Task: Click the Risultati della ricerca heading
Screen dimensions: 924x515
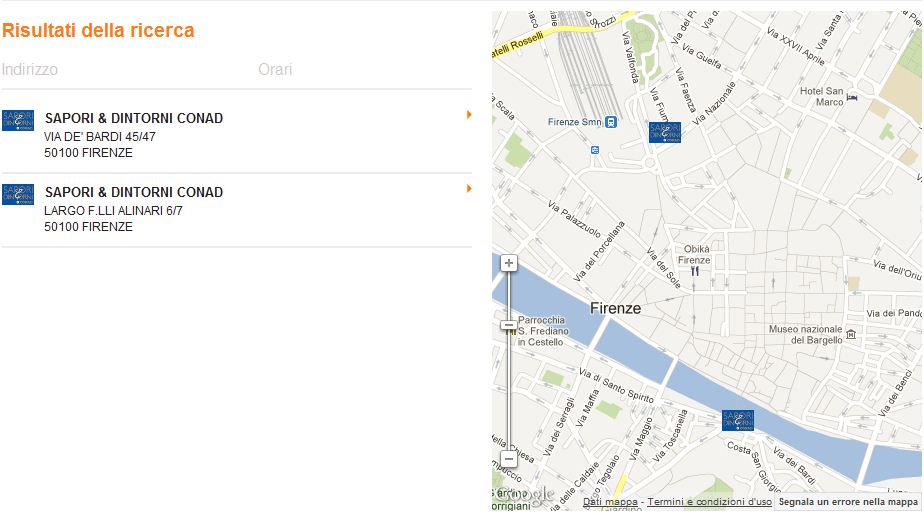Action: coord(98,30)
